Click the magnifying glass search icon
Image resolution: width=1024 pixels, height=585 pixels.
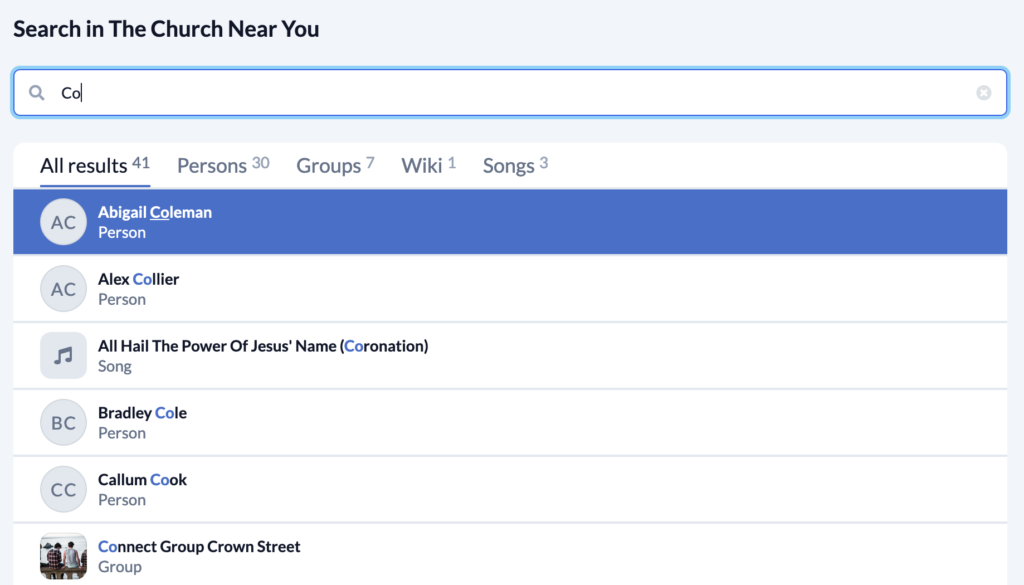tap(37, 93)
